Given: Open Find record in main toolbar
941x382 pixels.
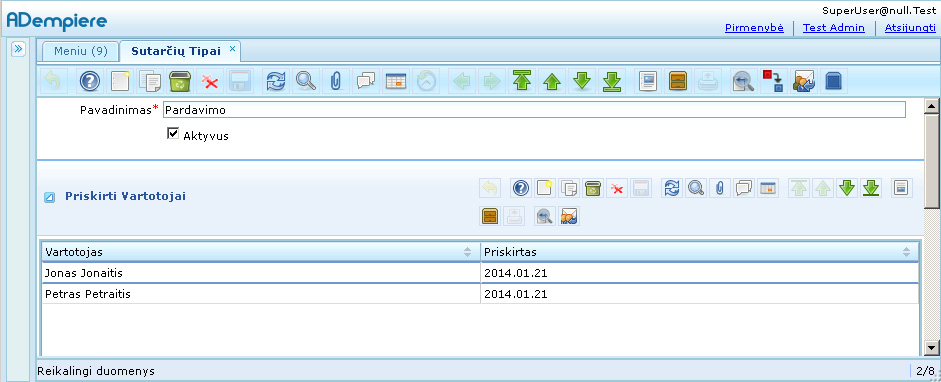Looking at the screenshot, I should [305, 81].
